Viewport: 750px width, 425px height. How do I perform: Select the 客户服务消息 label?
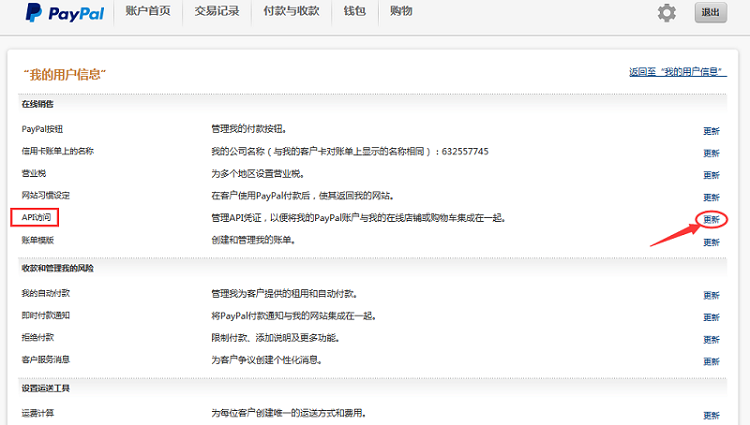(45, 359)
